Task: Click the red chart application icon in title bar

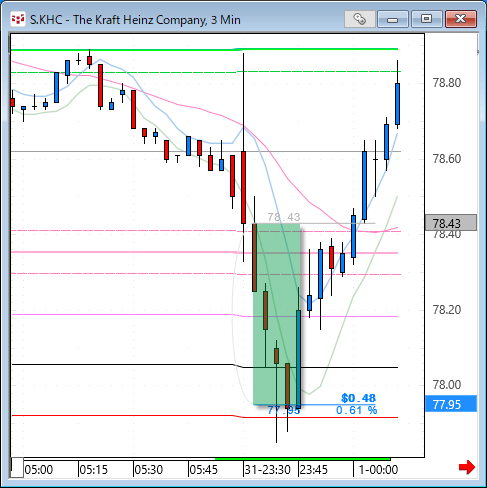Action: pyautogui.click(x=18, y=19)
